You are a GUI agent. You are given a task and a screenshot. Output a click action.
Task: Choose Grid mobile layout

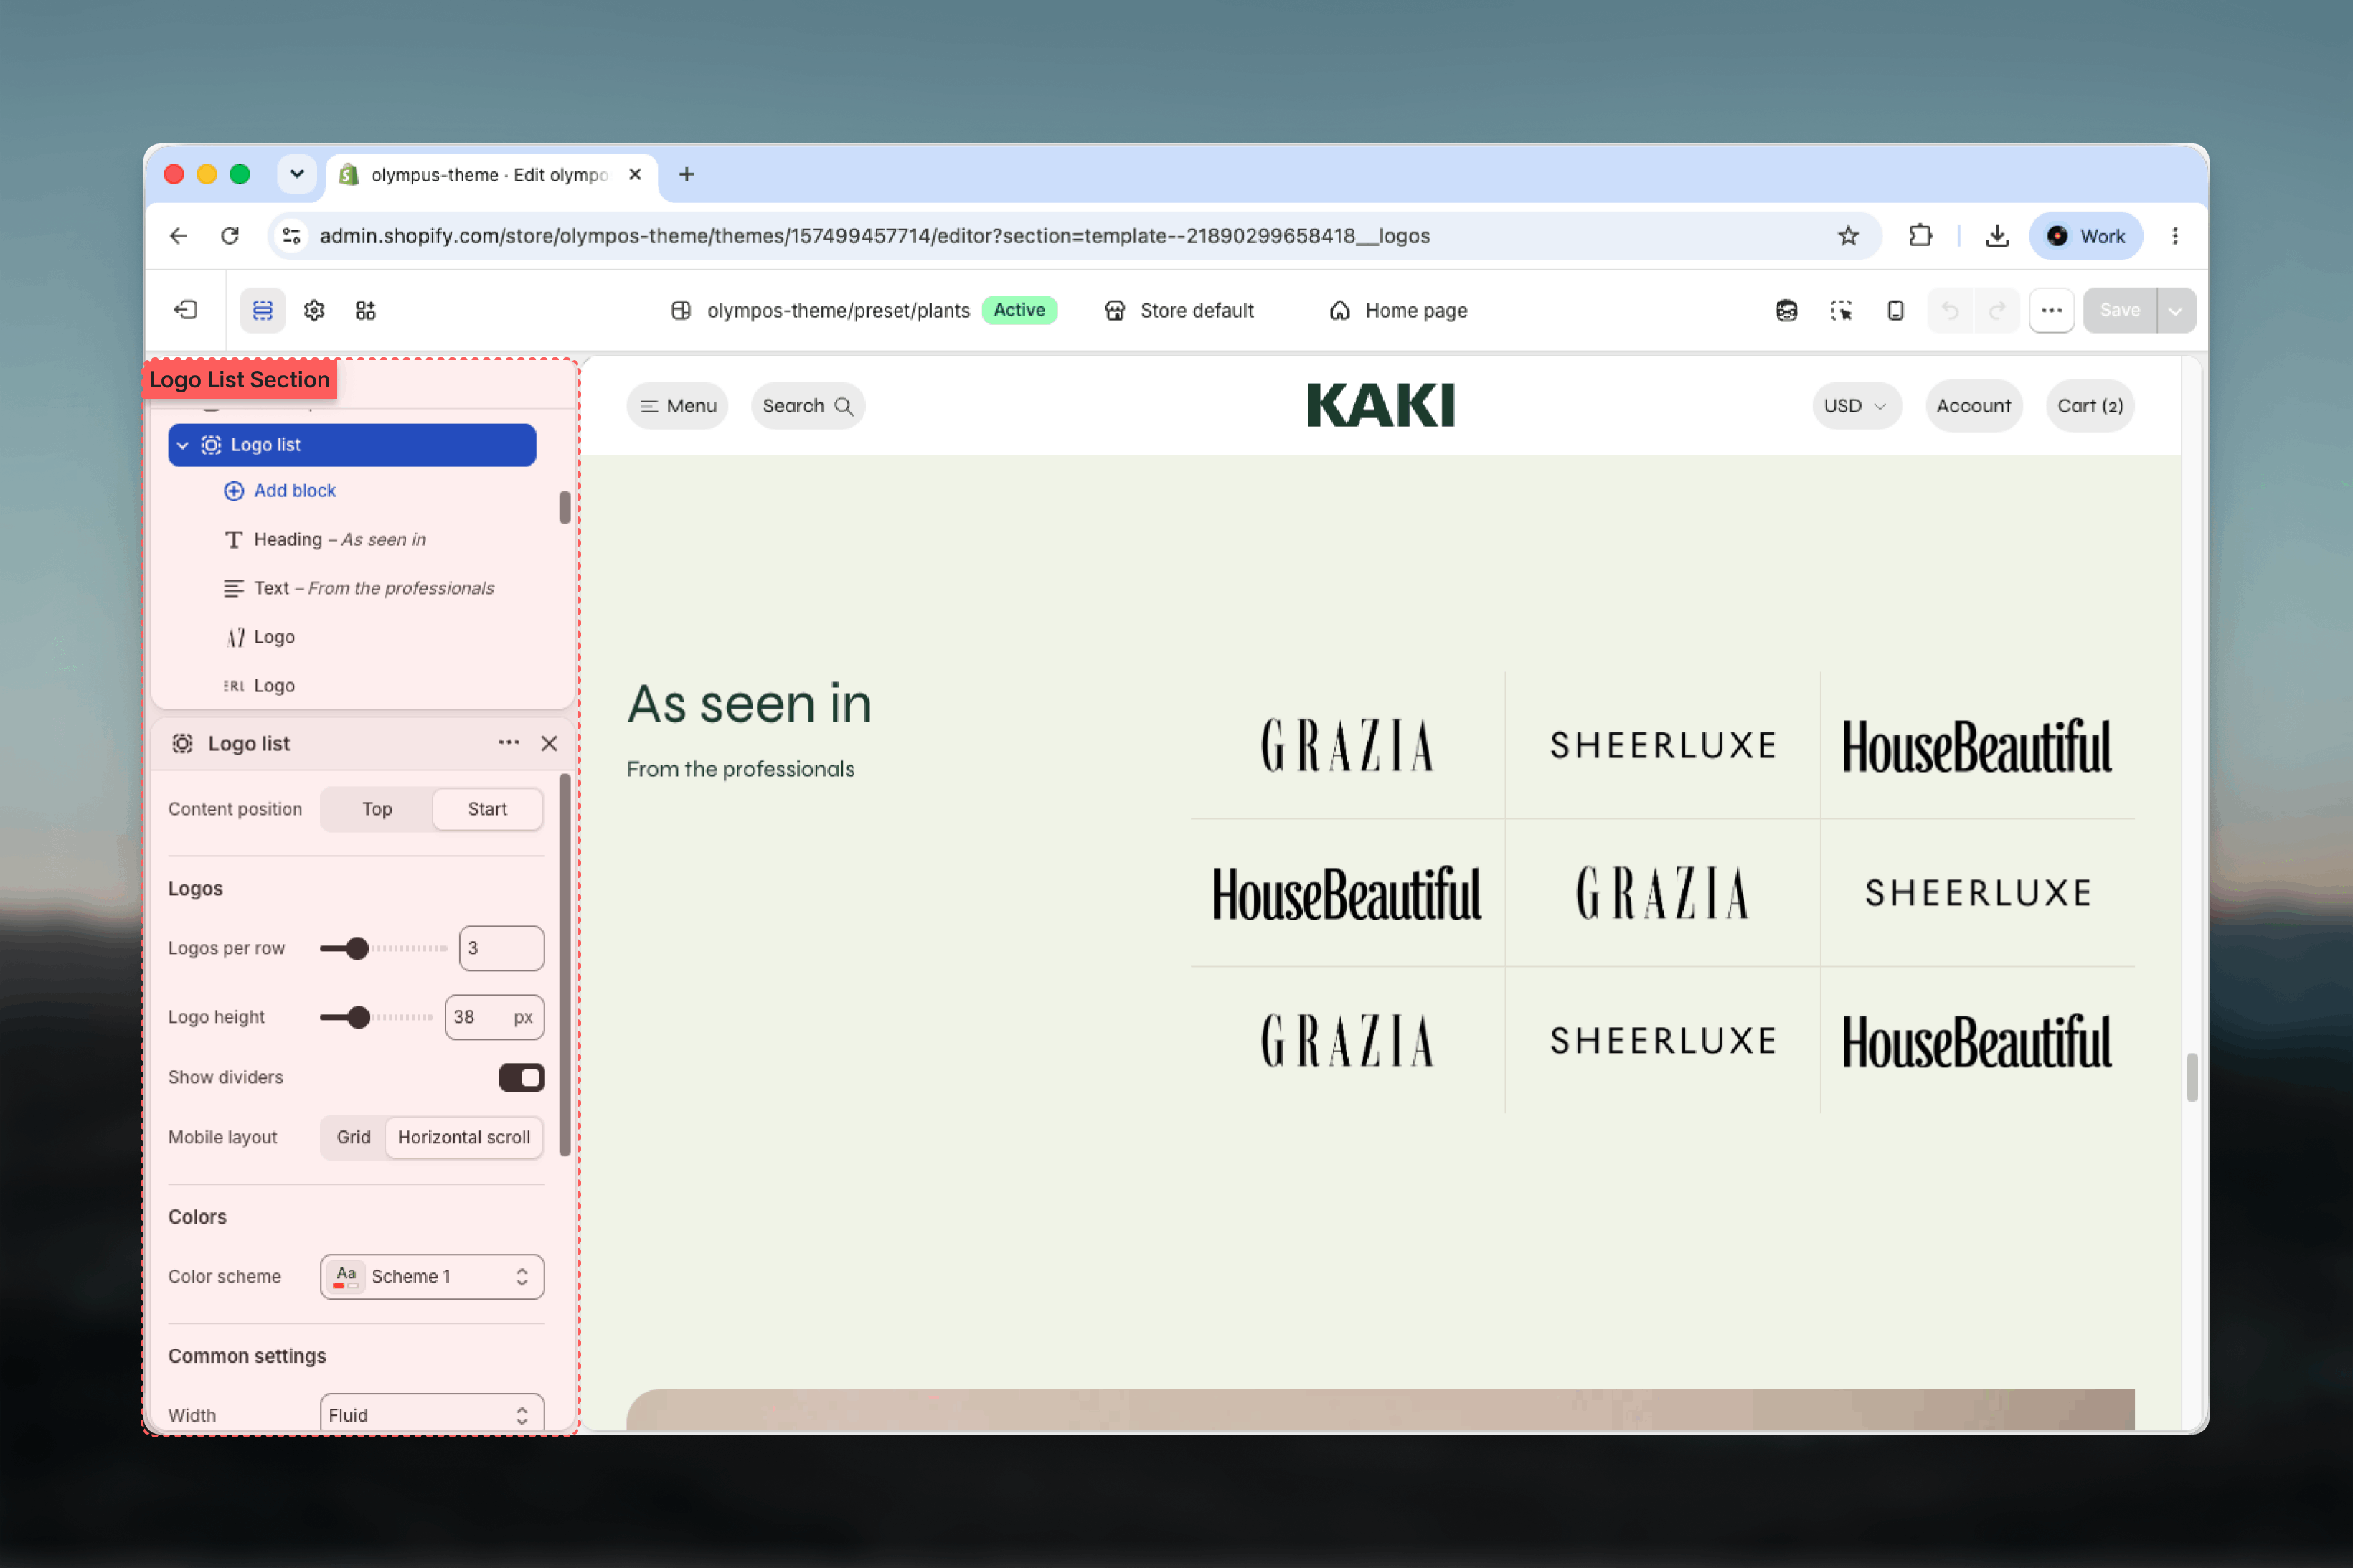point(353,1137)
